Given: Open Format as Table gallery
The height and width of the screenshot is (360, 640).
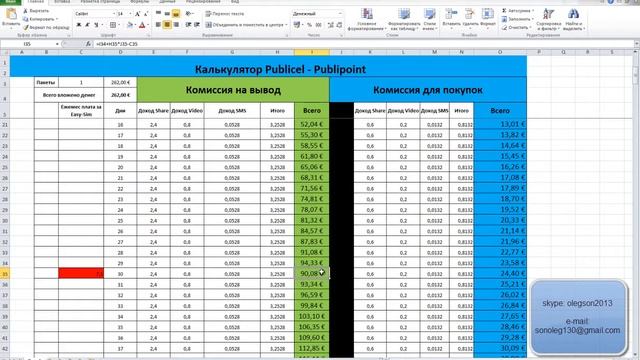Looking at the screenshot, I should pos(404,20).
